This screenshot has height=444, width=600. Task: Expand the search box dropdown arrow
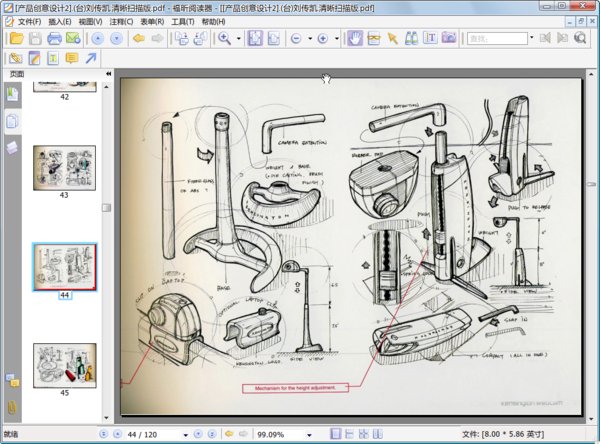tap(531, 38)
